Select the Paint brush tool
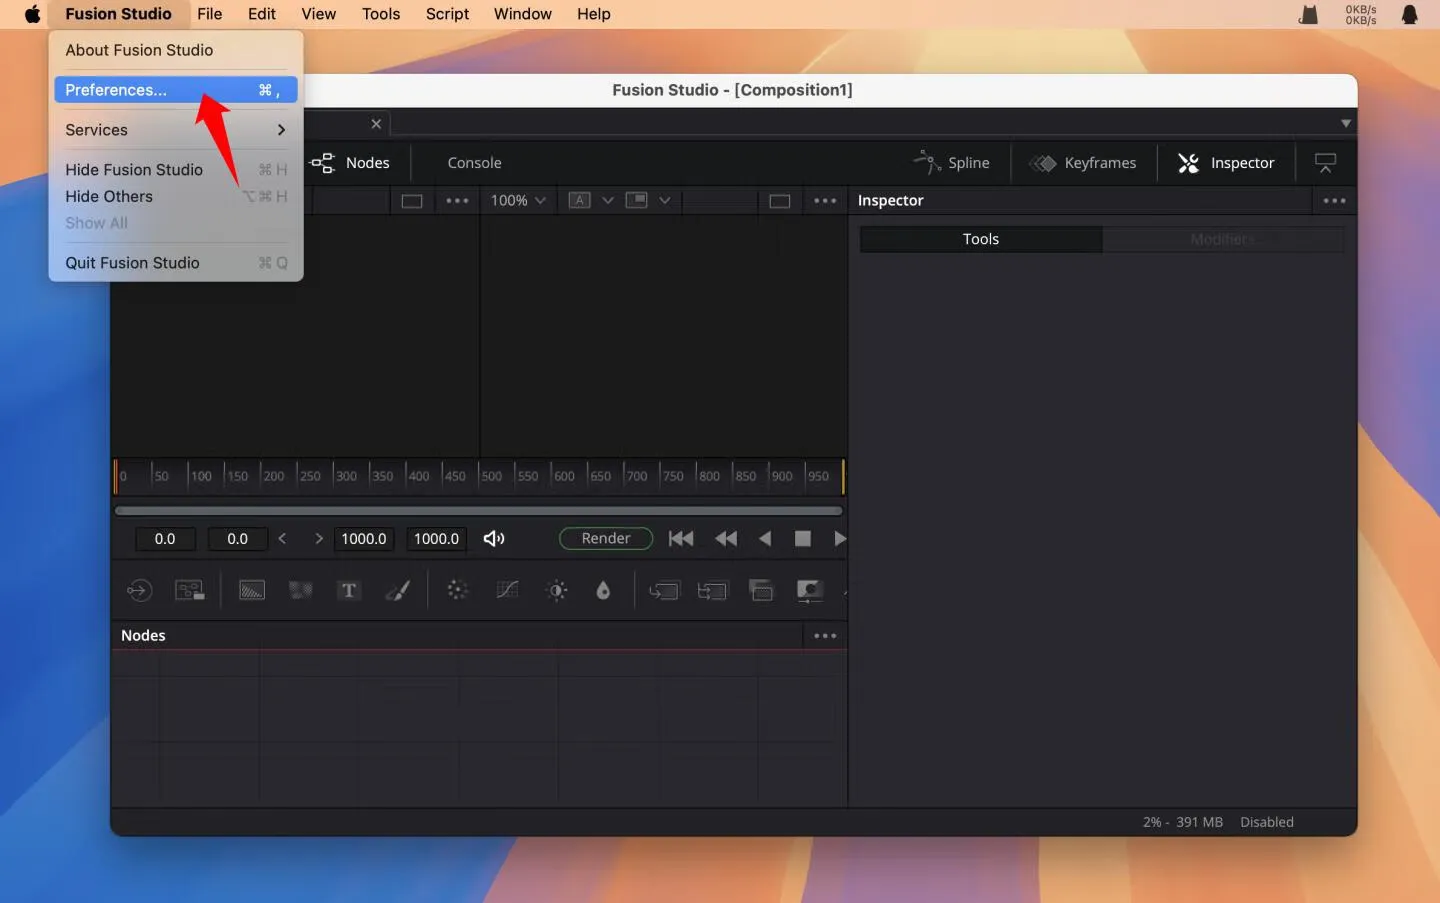The width and height of the screenshot is (1440, 903). click(x=398, y=591)
